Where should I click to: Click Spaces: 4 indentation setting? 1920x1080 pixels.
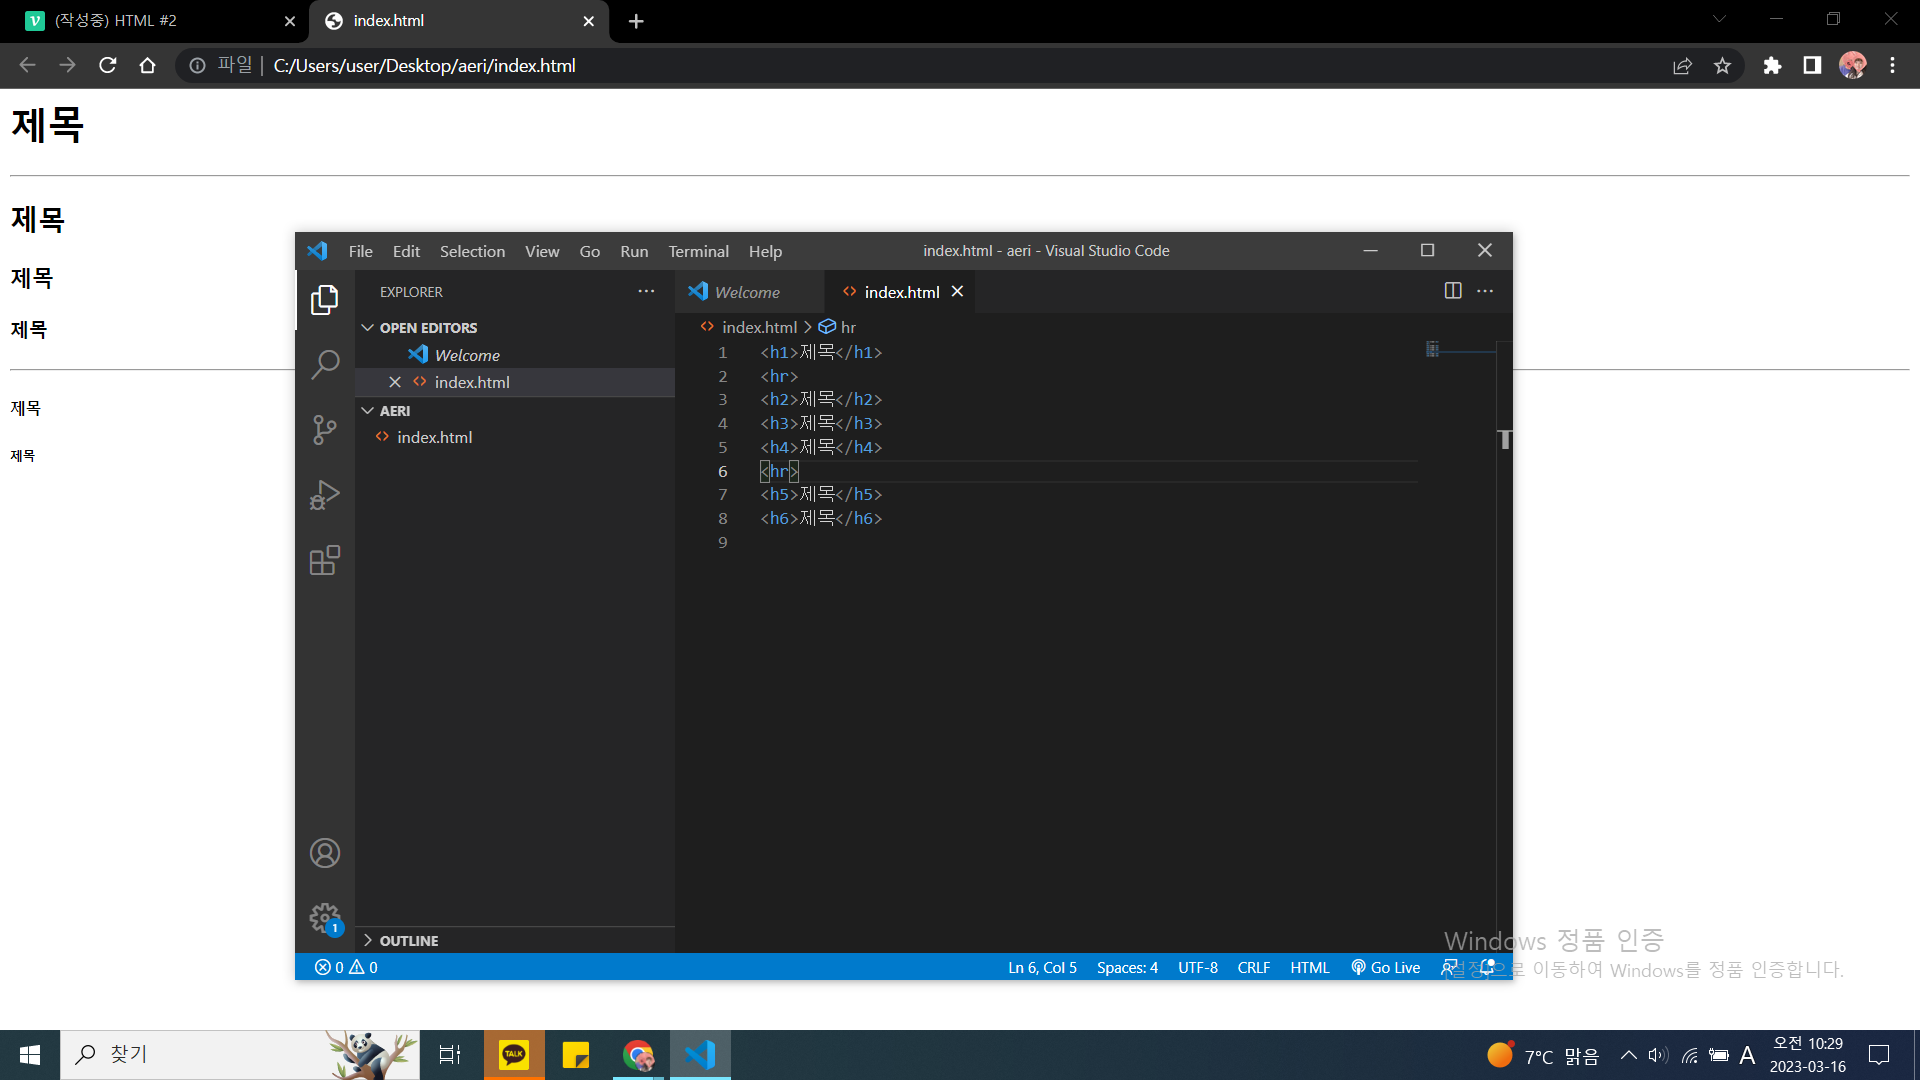coord(1127,967)
